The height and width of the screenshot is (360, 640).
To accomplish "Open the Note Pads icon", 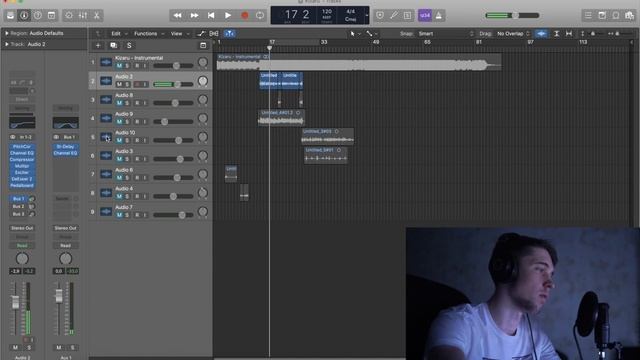I will pos(602,16).
